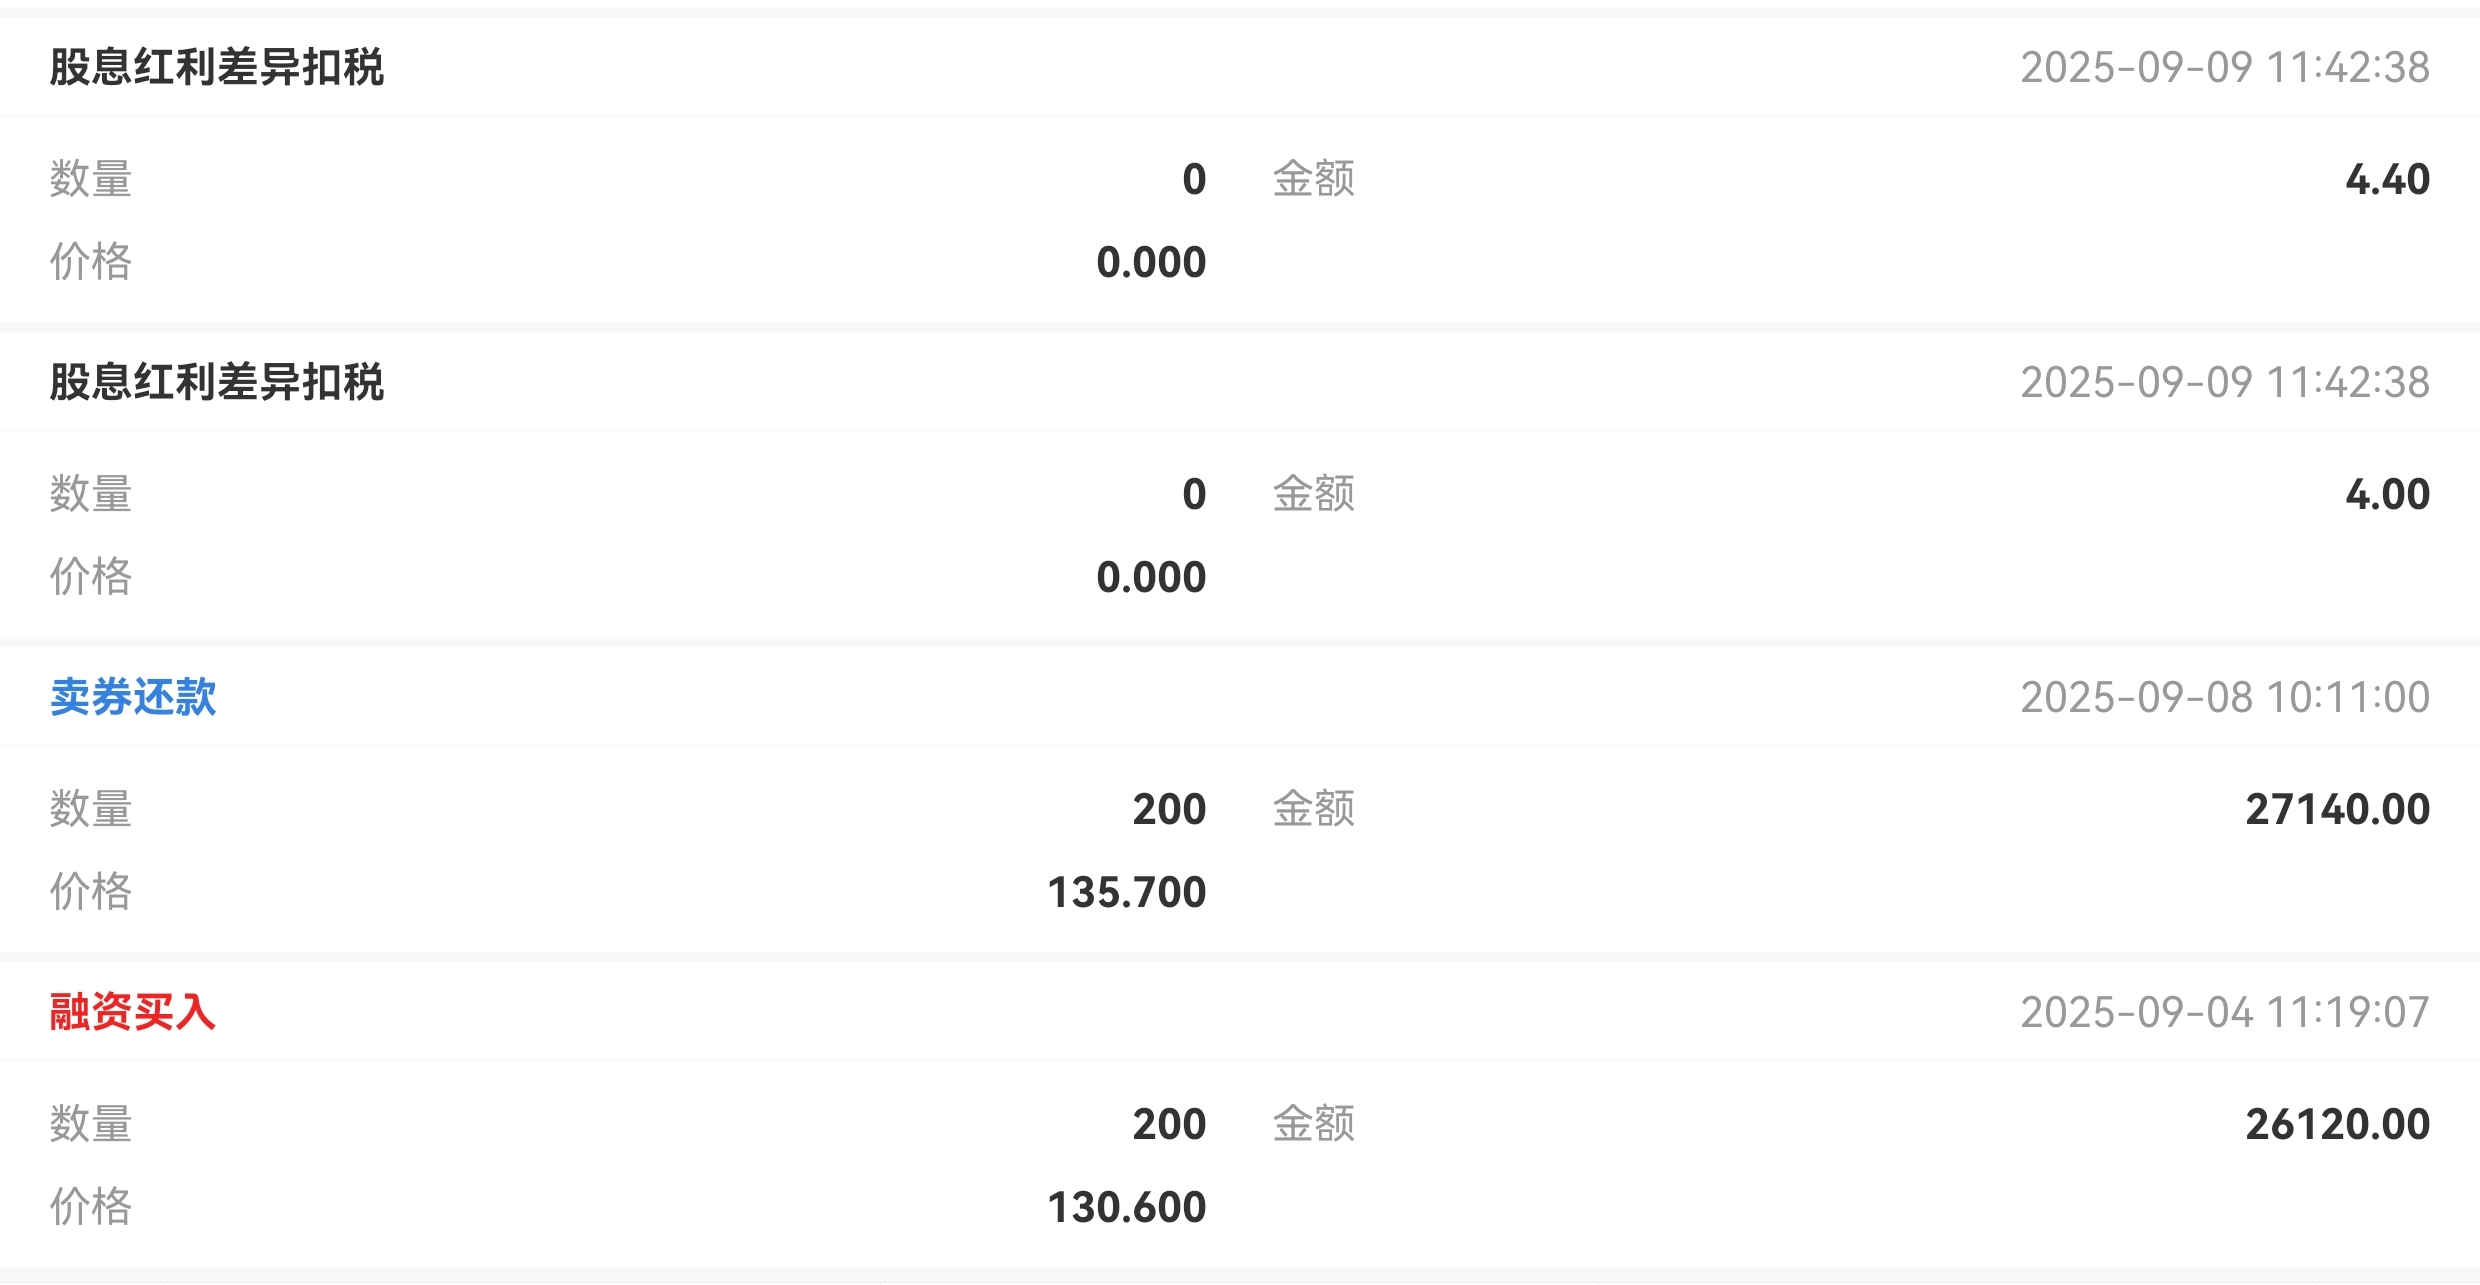Image resolution: width=2480 pixels, height=1285 pixels.
Task: Click the 金额 label in 卖券还款 record
Action: coord(1313,809)
